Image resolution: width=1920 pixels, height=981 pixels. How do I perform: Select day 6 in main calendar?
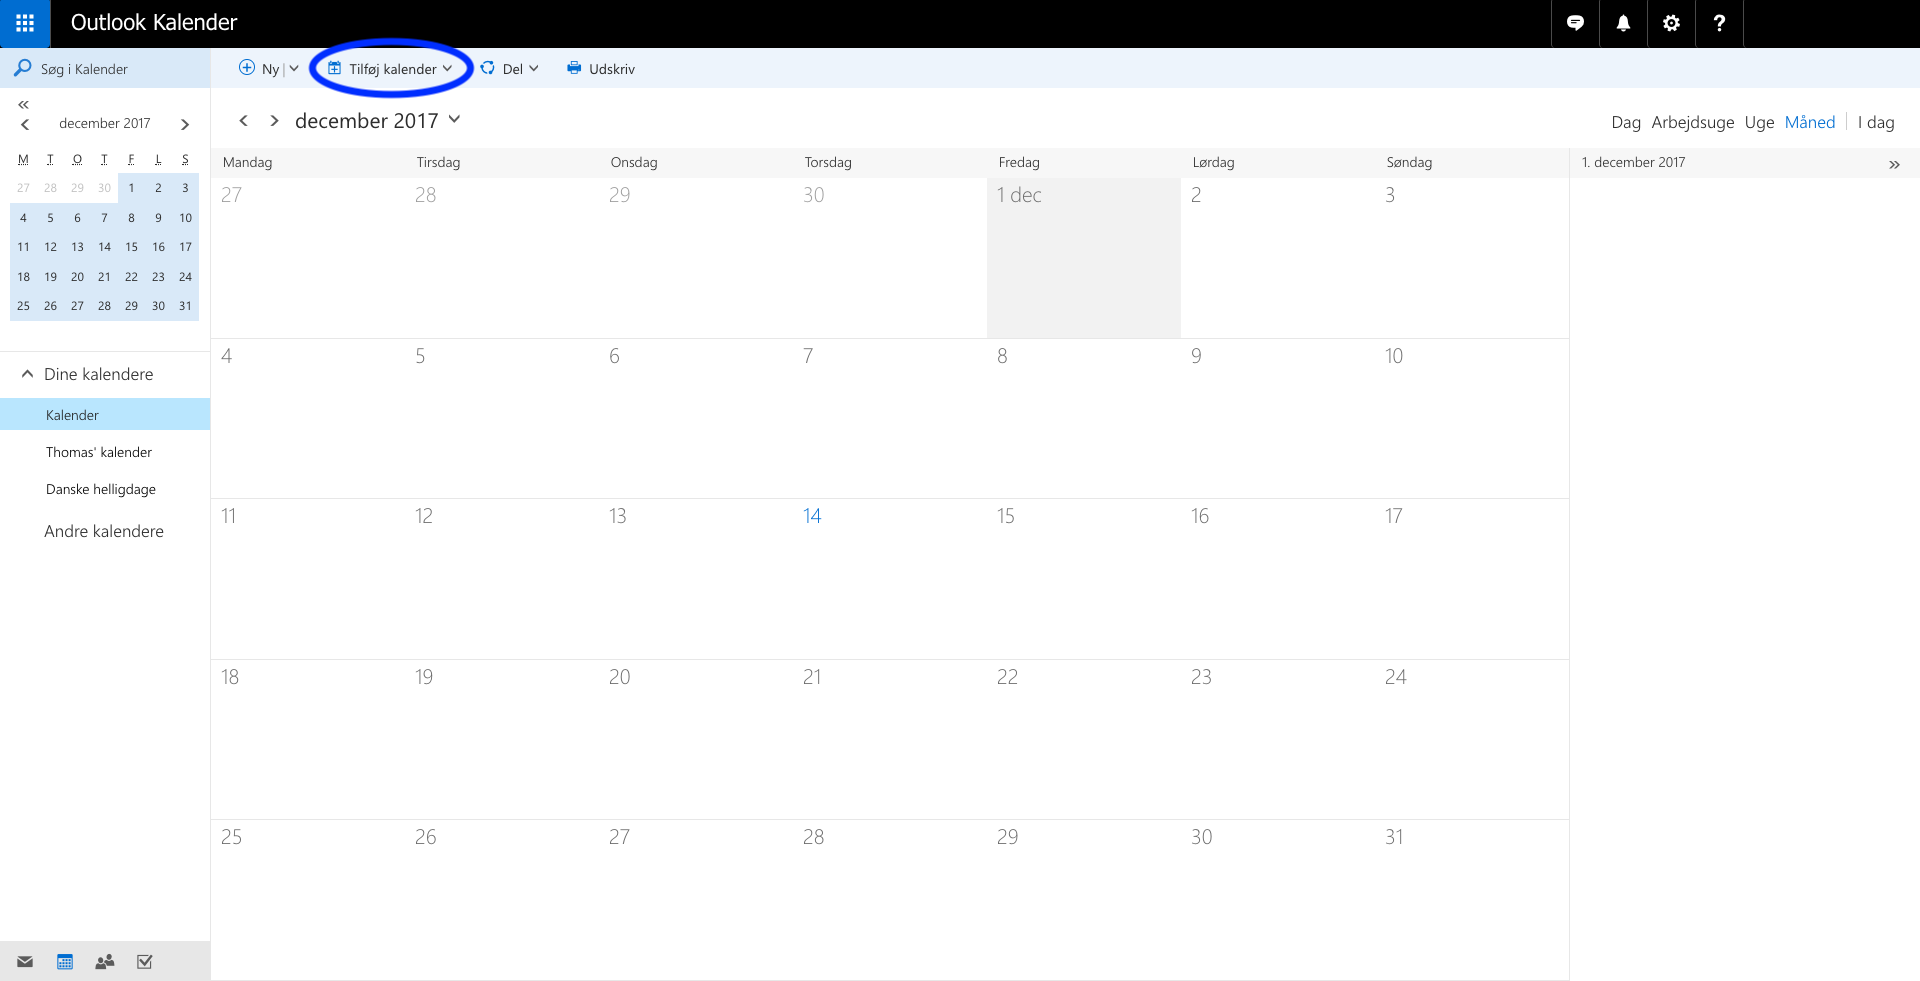pos(695,418)
